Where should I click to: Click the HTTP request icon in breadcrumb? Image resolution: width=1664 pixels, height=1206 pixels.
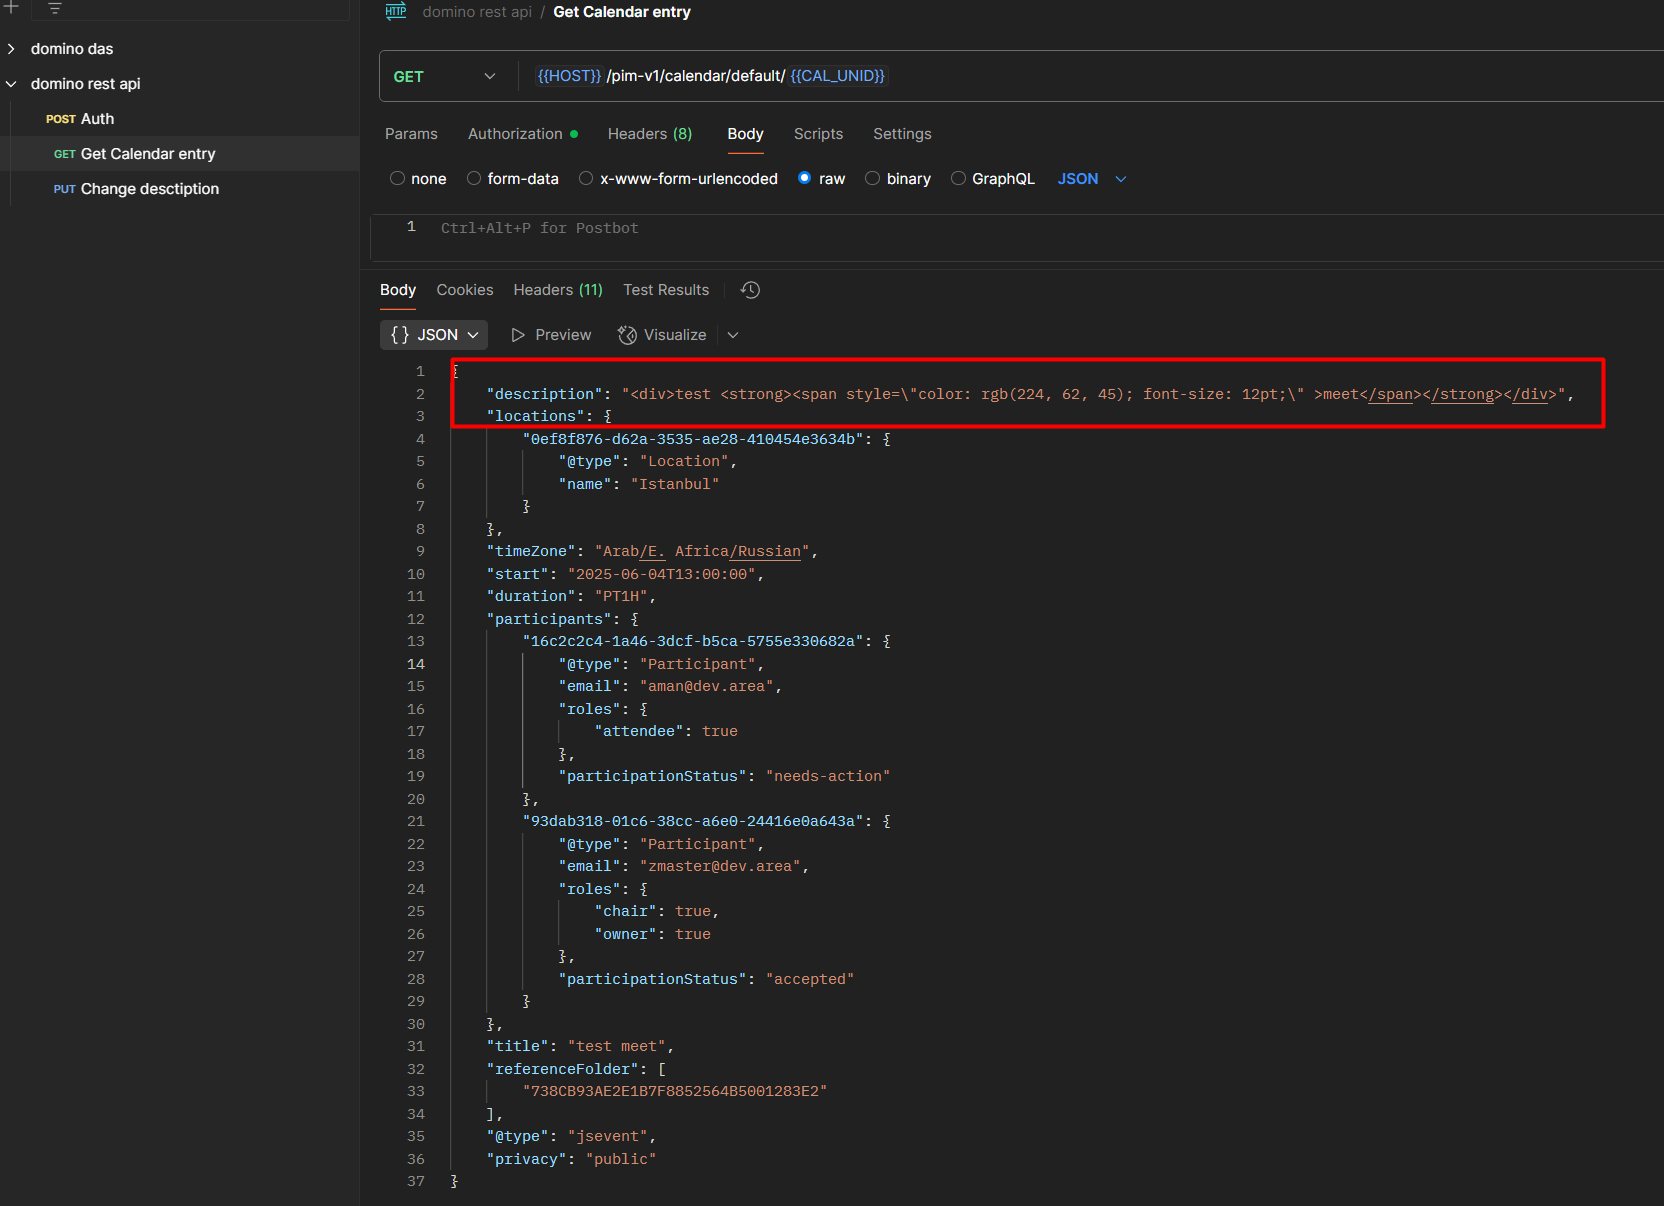coord(396,12)
